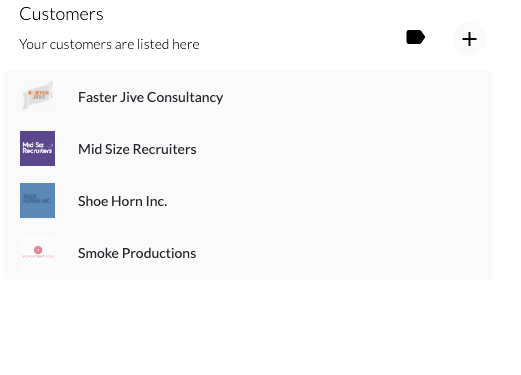Select the purple Mid Size Recruiters logo

click(37, 148)
